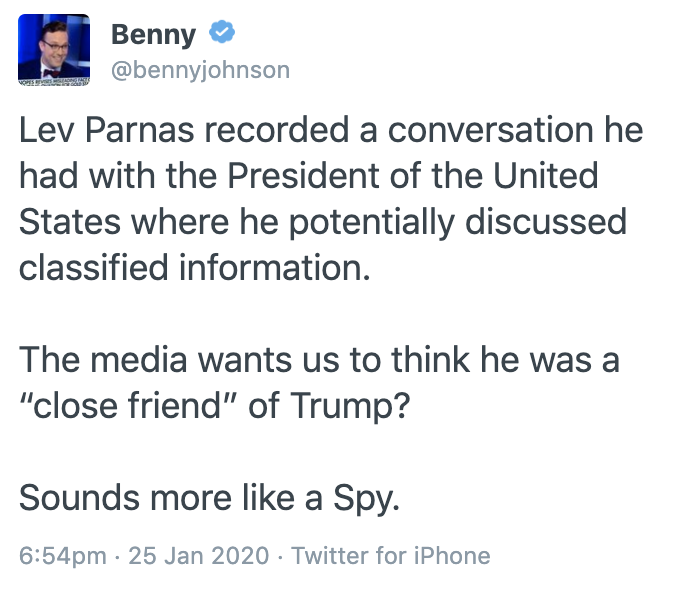This screenshot has width=694, height=600.
Task: Click the news ticker strip in the avatar
Action: coord(54,81)
